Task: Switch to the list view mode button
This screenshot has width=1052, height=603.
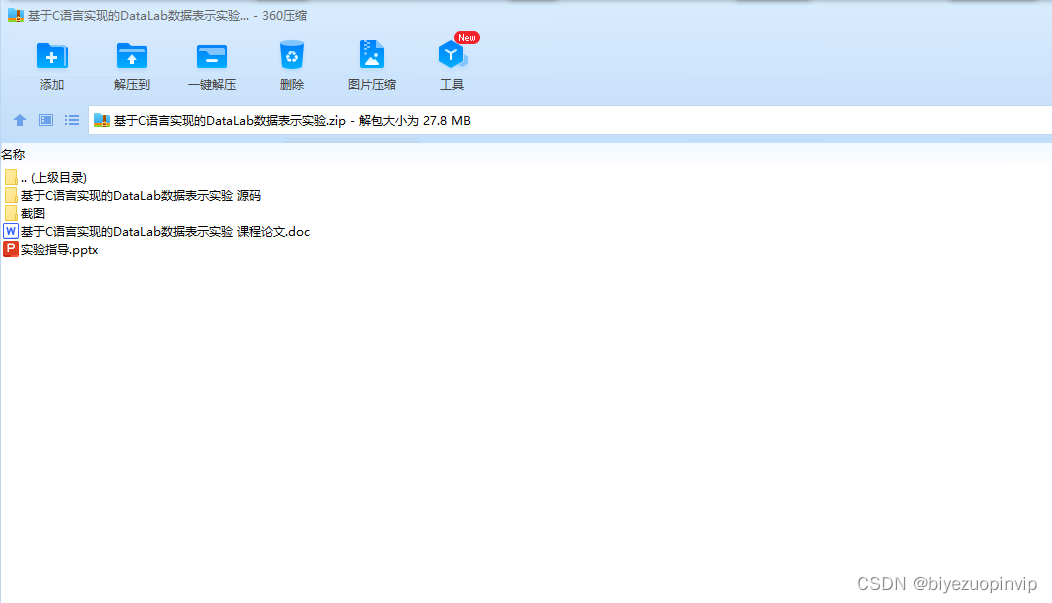Action: pos(72,120)
